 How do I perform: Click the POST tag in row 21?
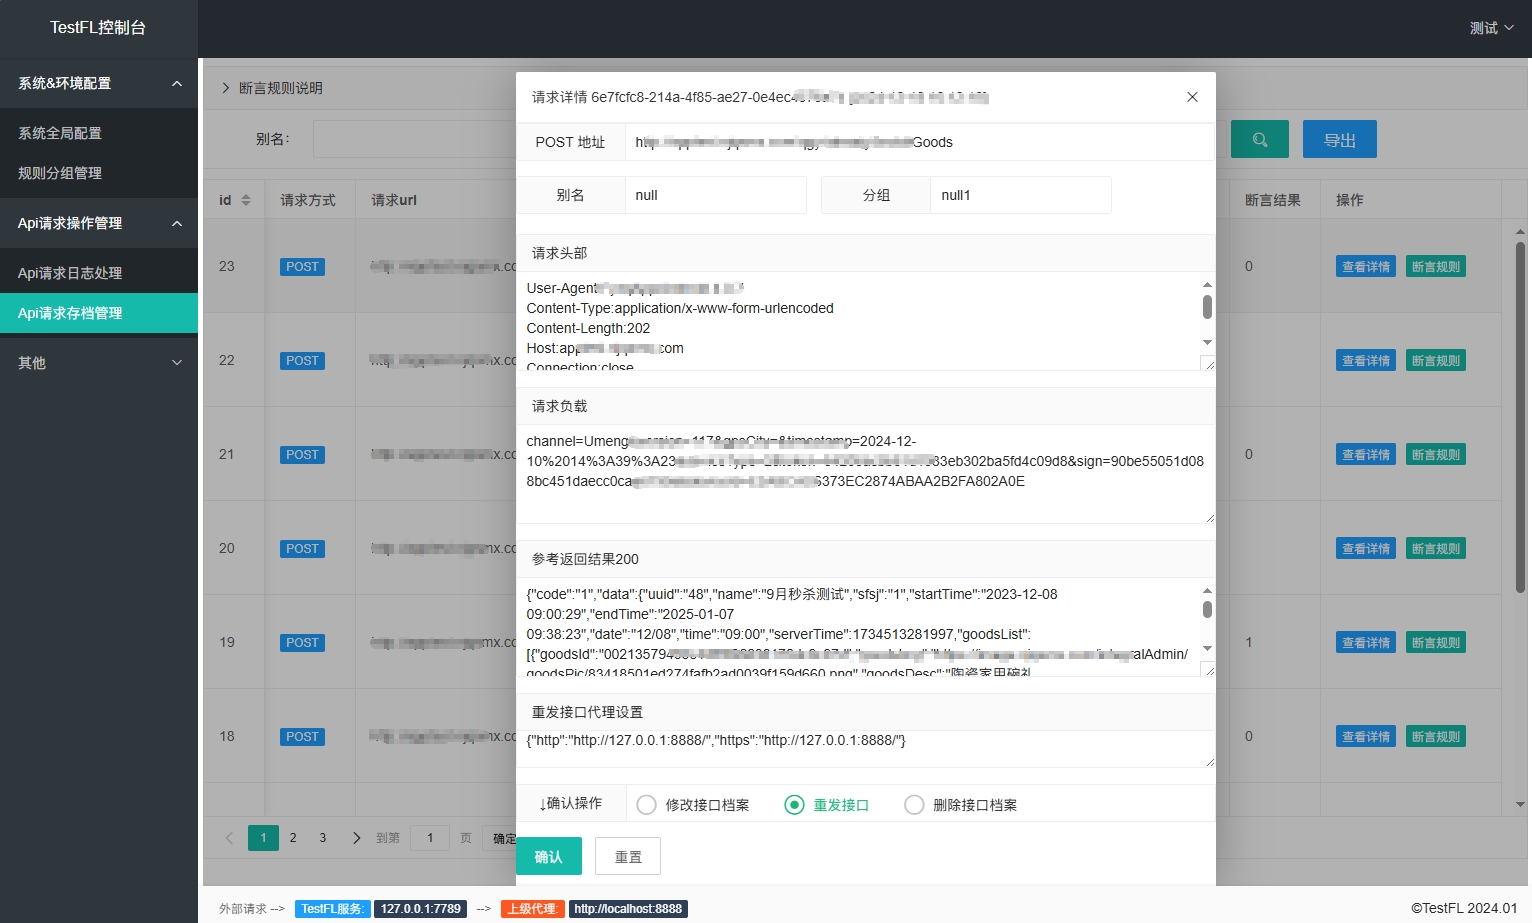(302, 455)
